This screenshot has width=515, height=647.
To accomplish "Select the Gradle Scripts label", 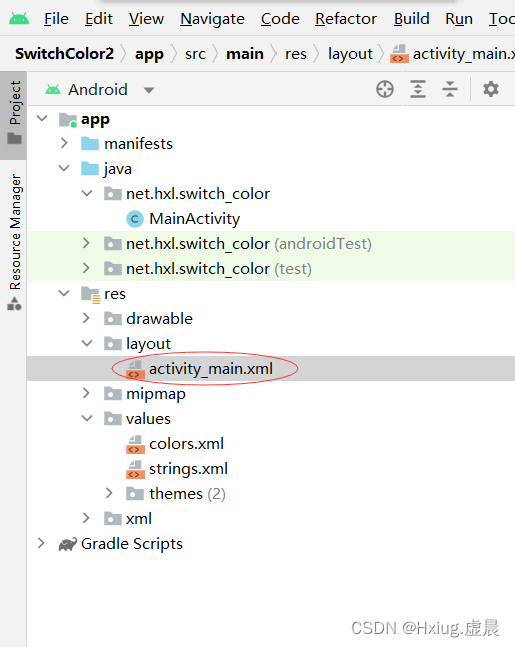I will coord(132,544).
